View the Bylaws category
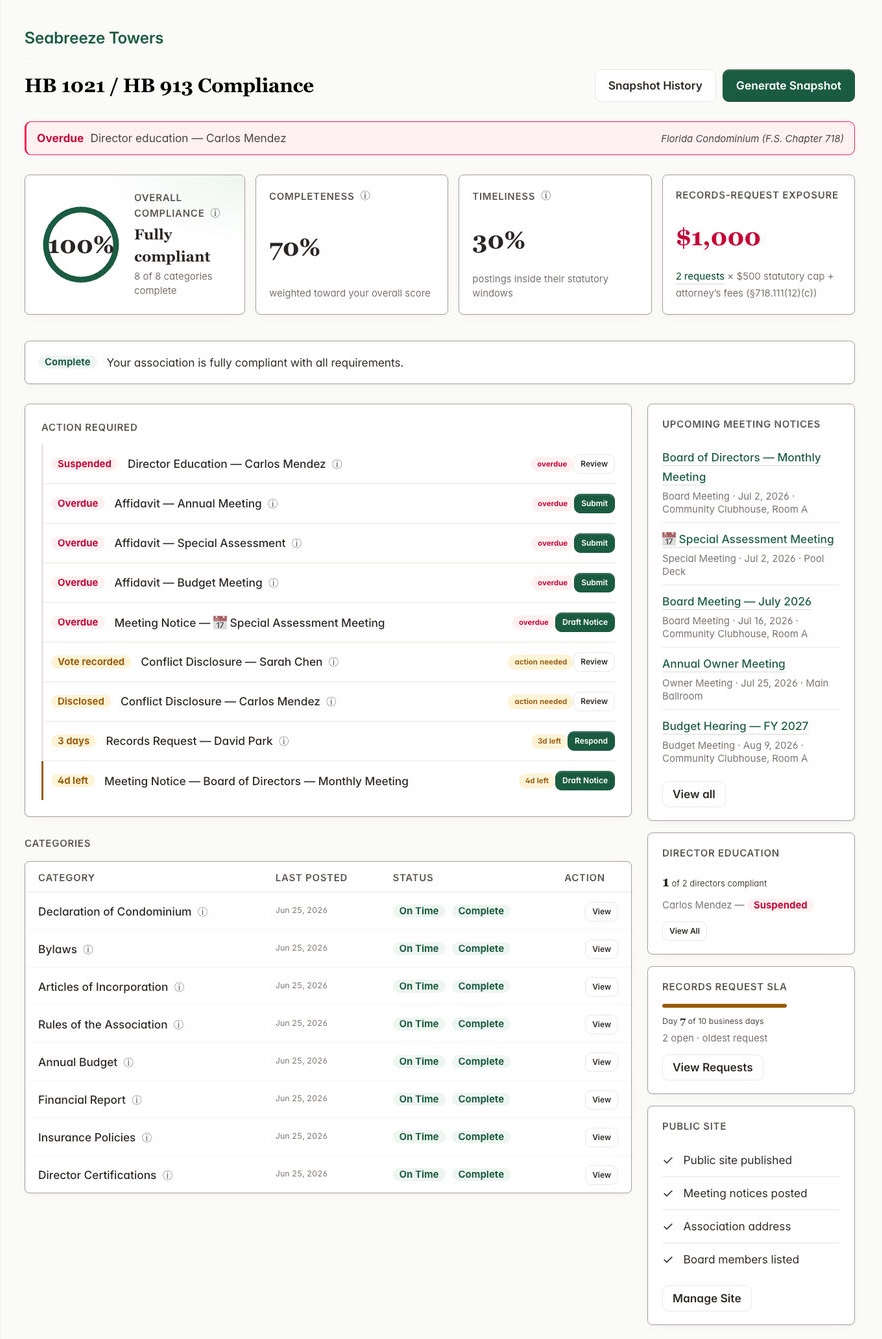This screenshot has width=882, height=1339. point(601,949)
